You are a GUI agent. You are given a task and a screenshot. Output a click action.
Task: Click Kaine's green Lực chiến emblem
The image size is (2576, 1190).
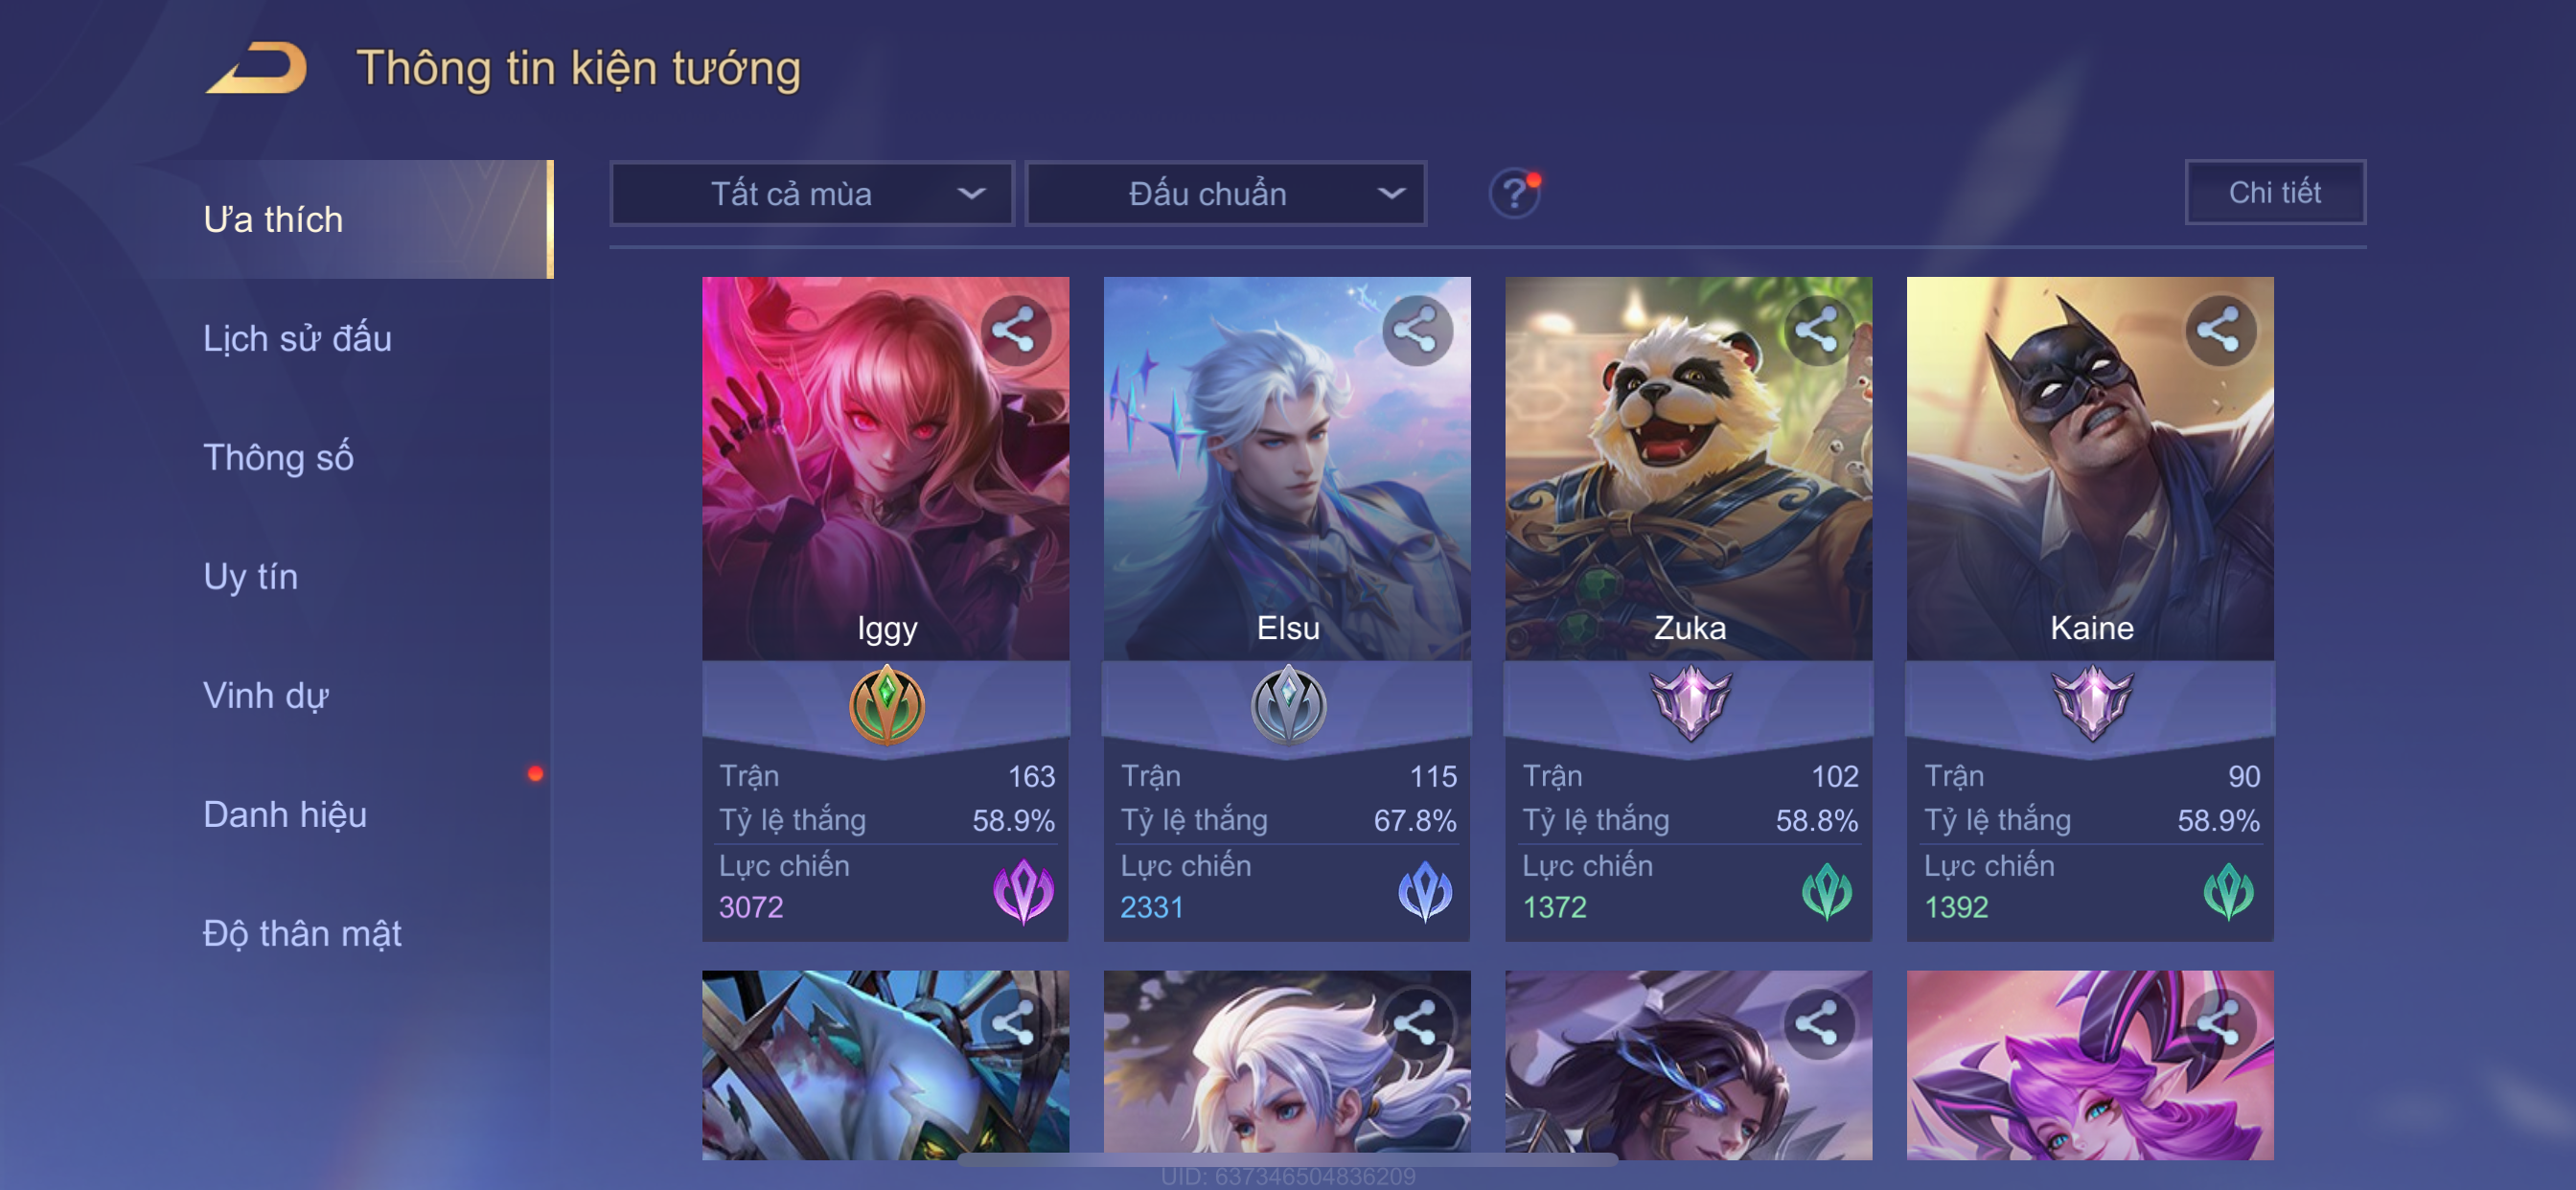(2228, 890)
